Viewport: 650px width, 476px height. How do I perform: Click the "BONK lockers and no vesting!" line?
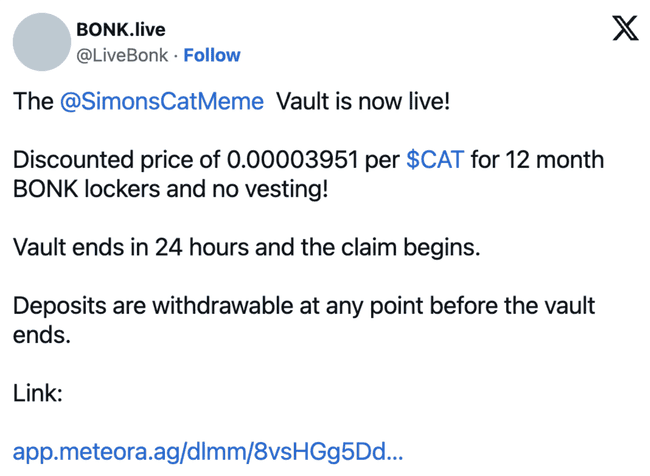coord(170,189)
